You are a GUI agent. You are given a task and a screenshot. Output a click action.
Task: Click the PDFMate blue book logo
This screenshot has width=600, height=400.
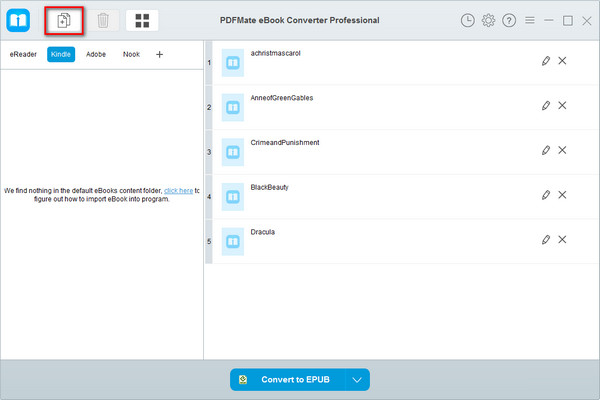click(18, 20)
